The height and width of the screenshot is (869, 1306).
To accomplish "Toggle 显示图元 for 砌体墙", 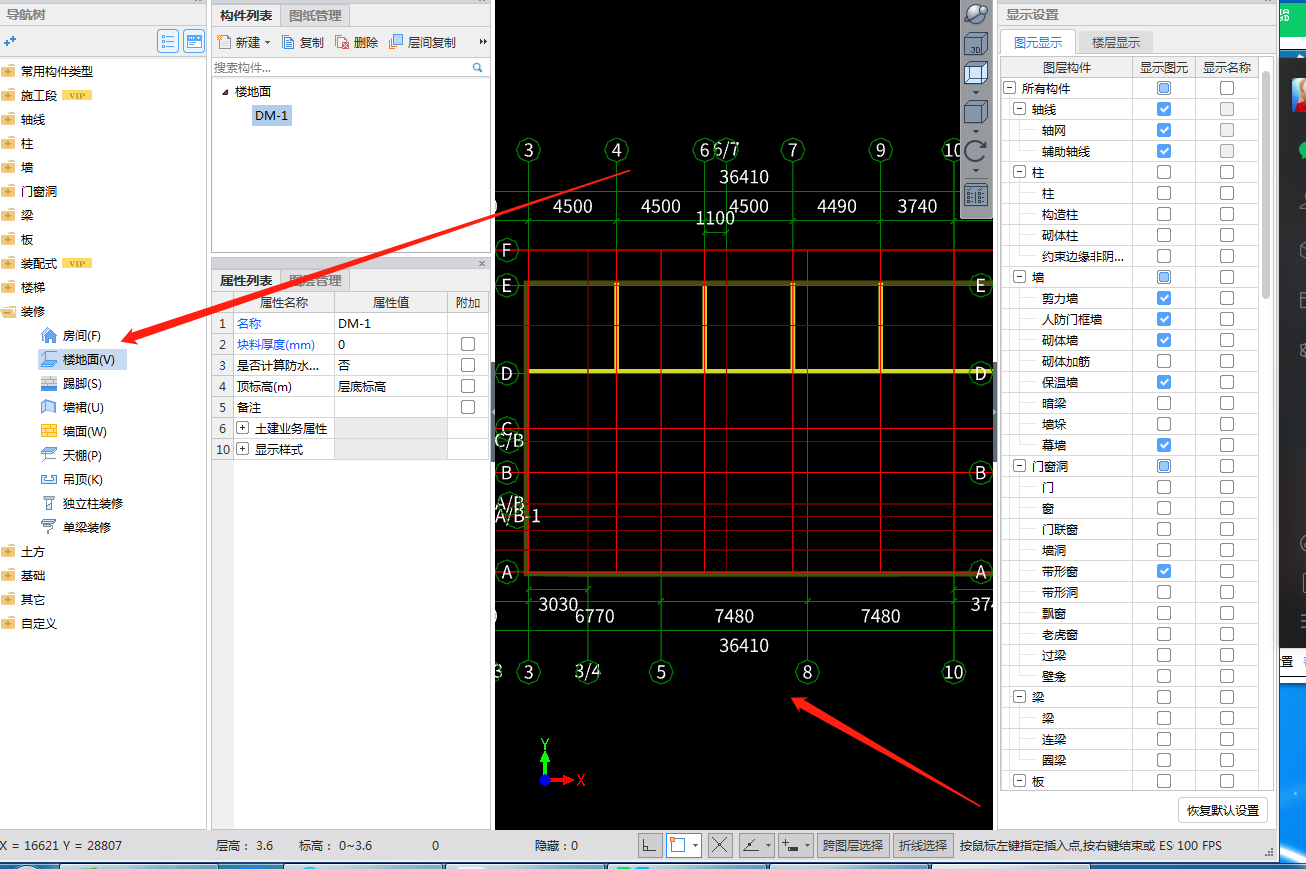I will tap(1164, 341).
